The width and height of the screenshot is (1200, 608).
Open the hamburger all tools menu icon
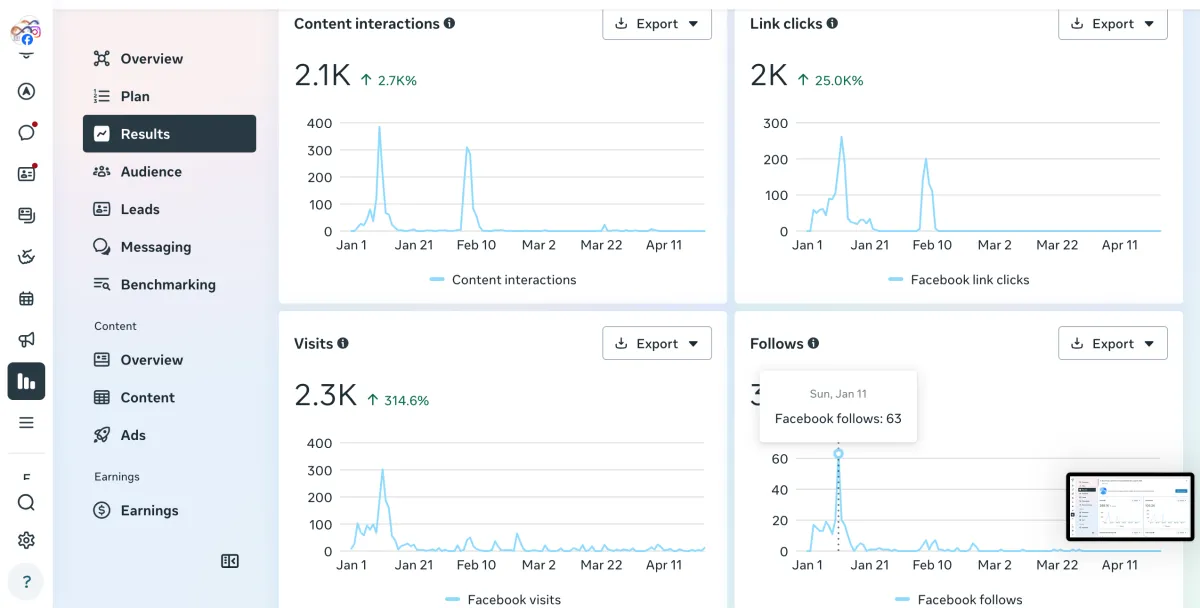27,423
